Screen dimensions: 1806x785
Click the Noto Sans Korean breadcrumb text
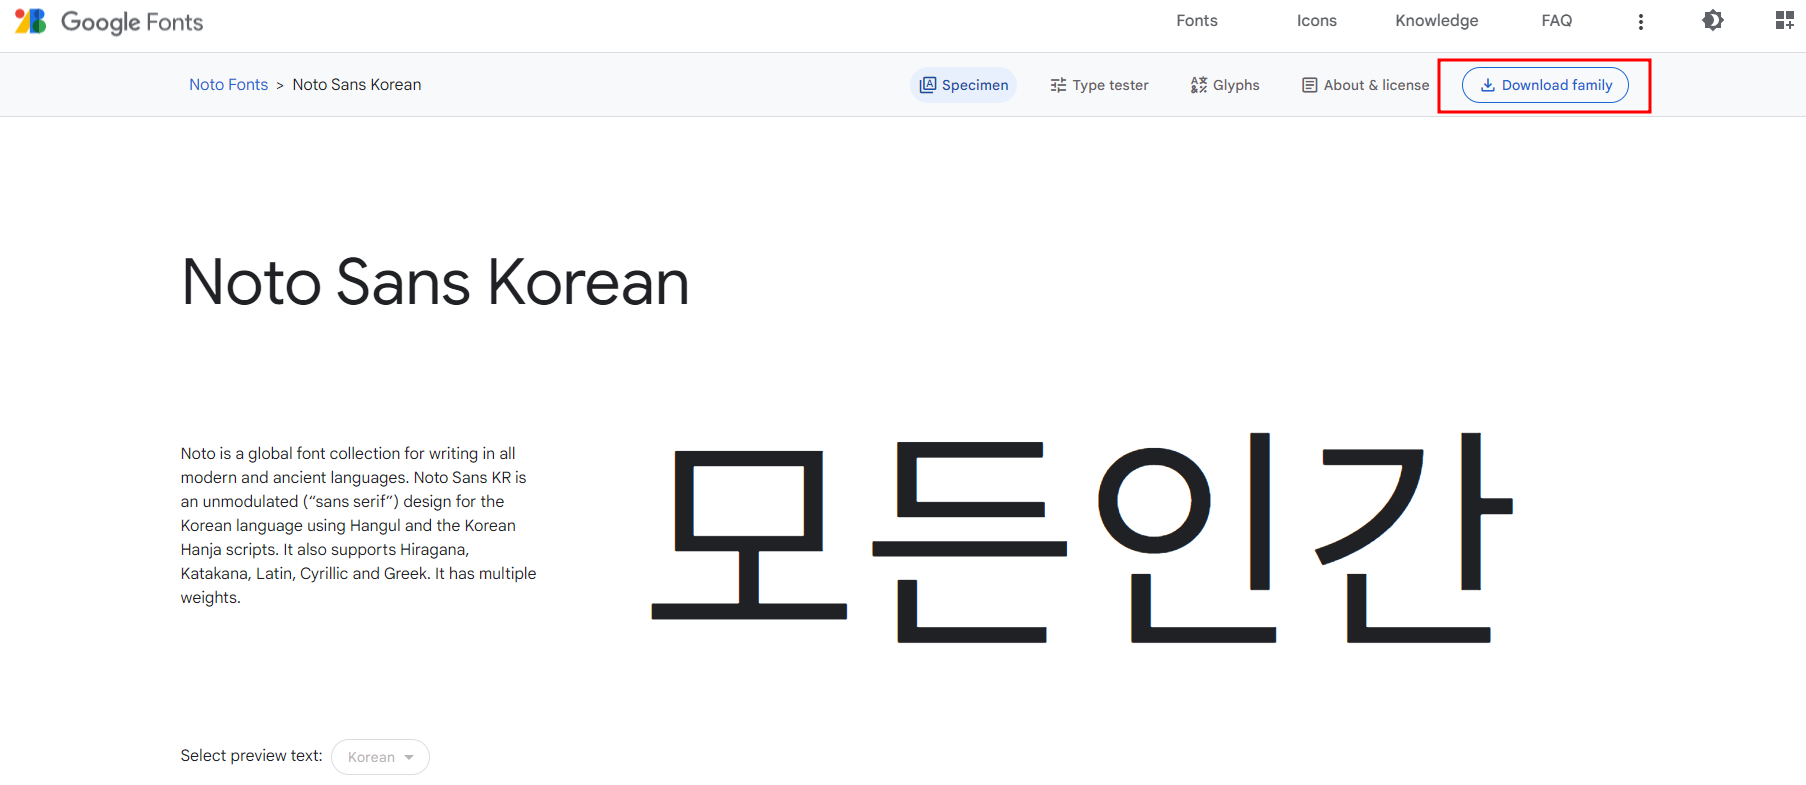357,85
